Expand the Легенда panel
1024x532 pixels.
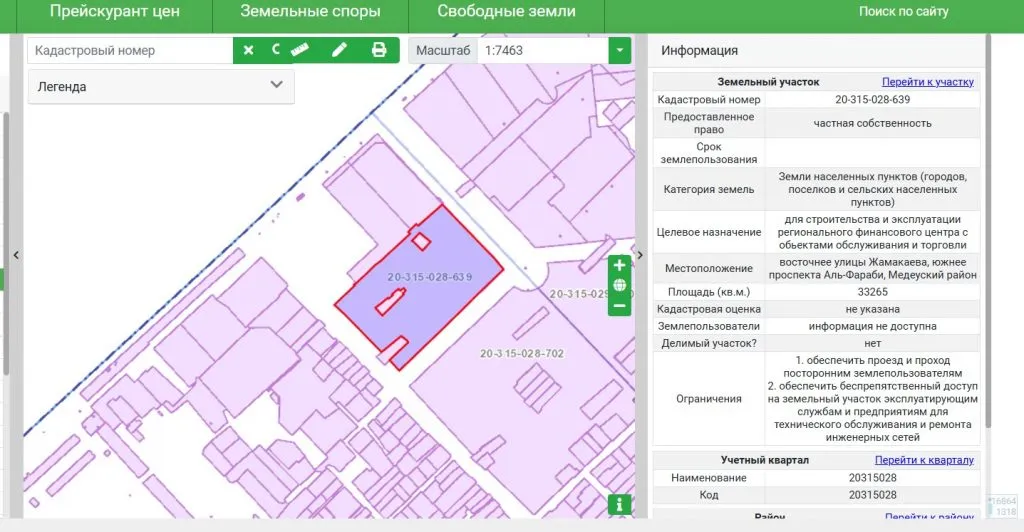[x=161, y=86]
